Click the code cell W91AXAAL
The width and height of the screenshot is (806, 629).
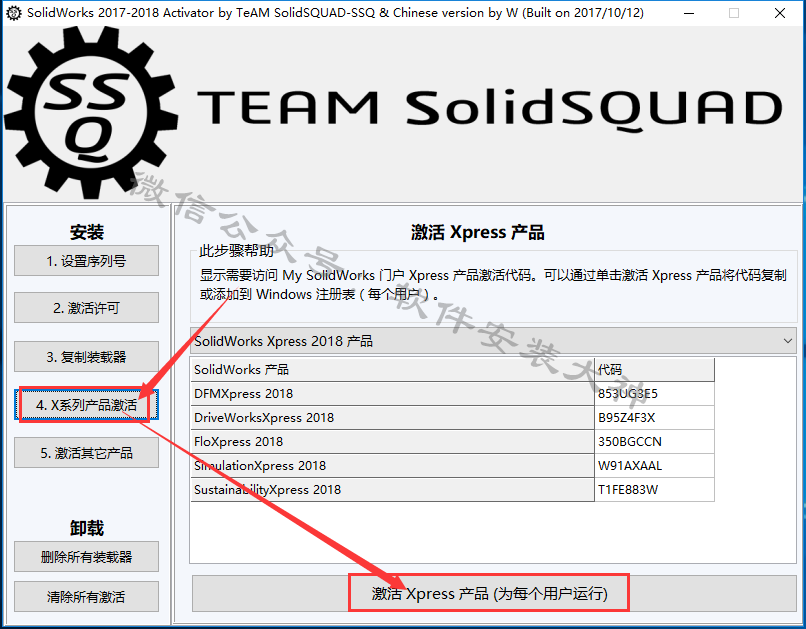click(654, 466)
